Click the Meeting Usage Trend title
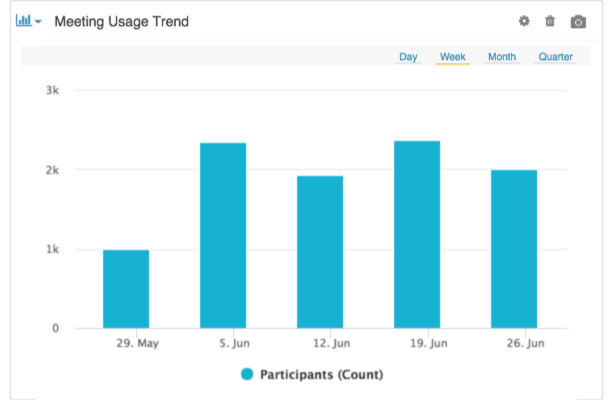613x400 pixels. [122, 22]
